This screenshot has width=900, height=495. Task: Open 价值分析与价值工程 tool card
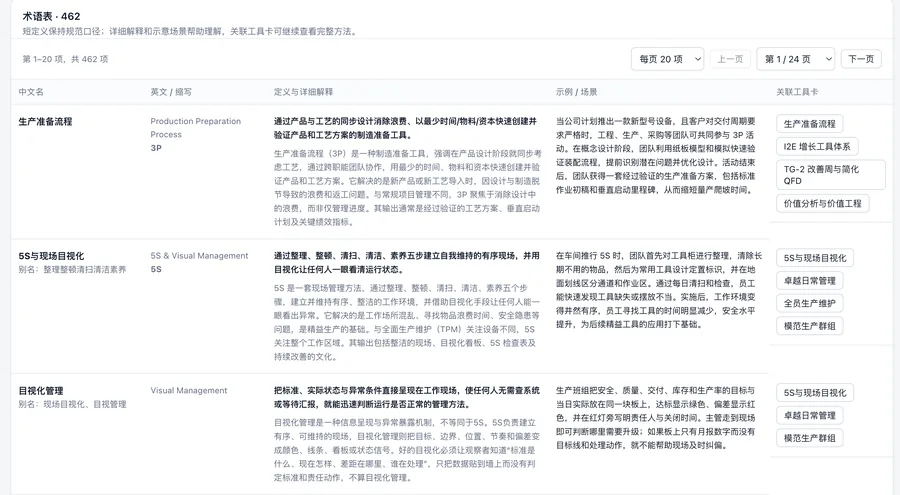(823, 203)
